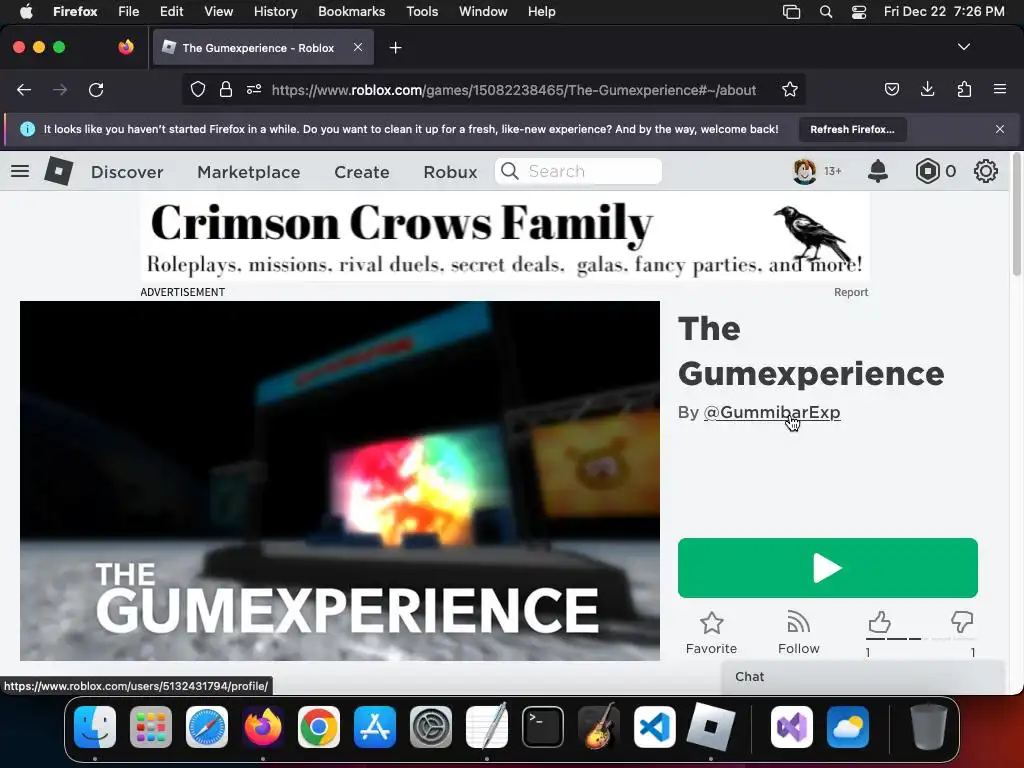Open Roblox app from the dock

(x=711, y=727)
